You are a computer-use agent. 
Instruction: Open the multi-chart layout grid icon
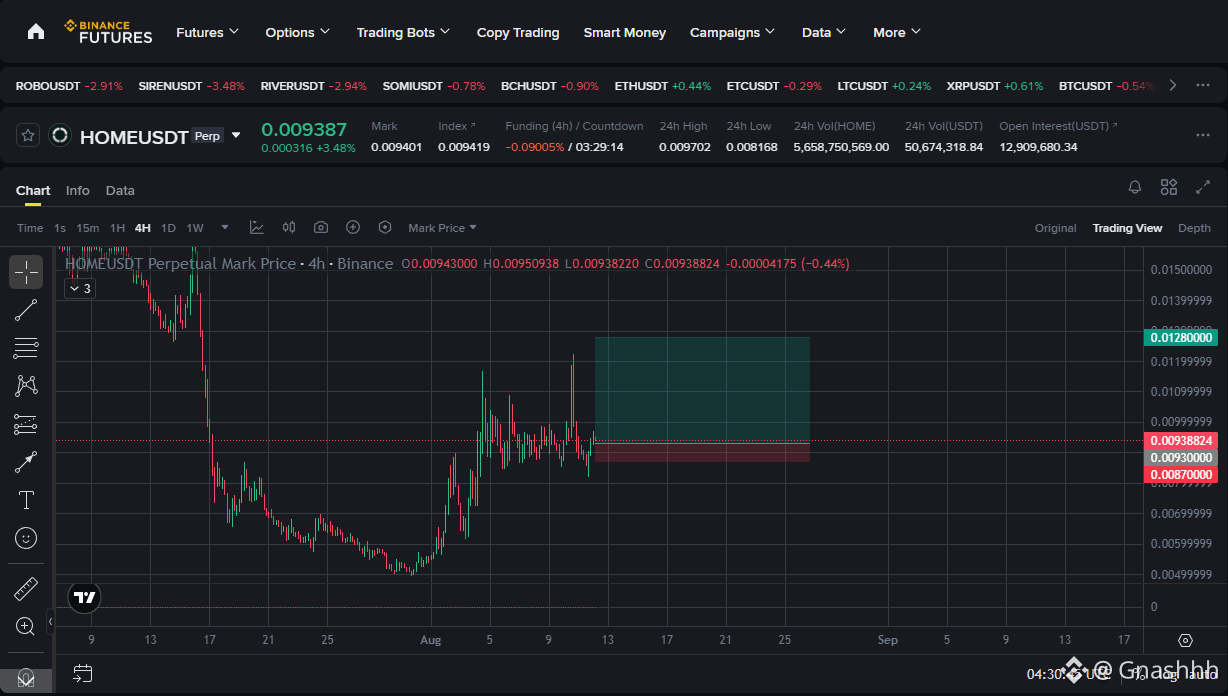point(1169,187)
